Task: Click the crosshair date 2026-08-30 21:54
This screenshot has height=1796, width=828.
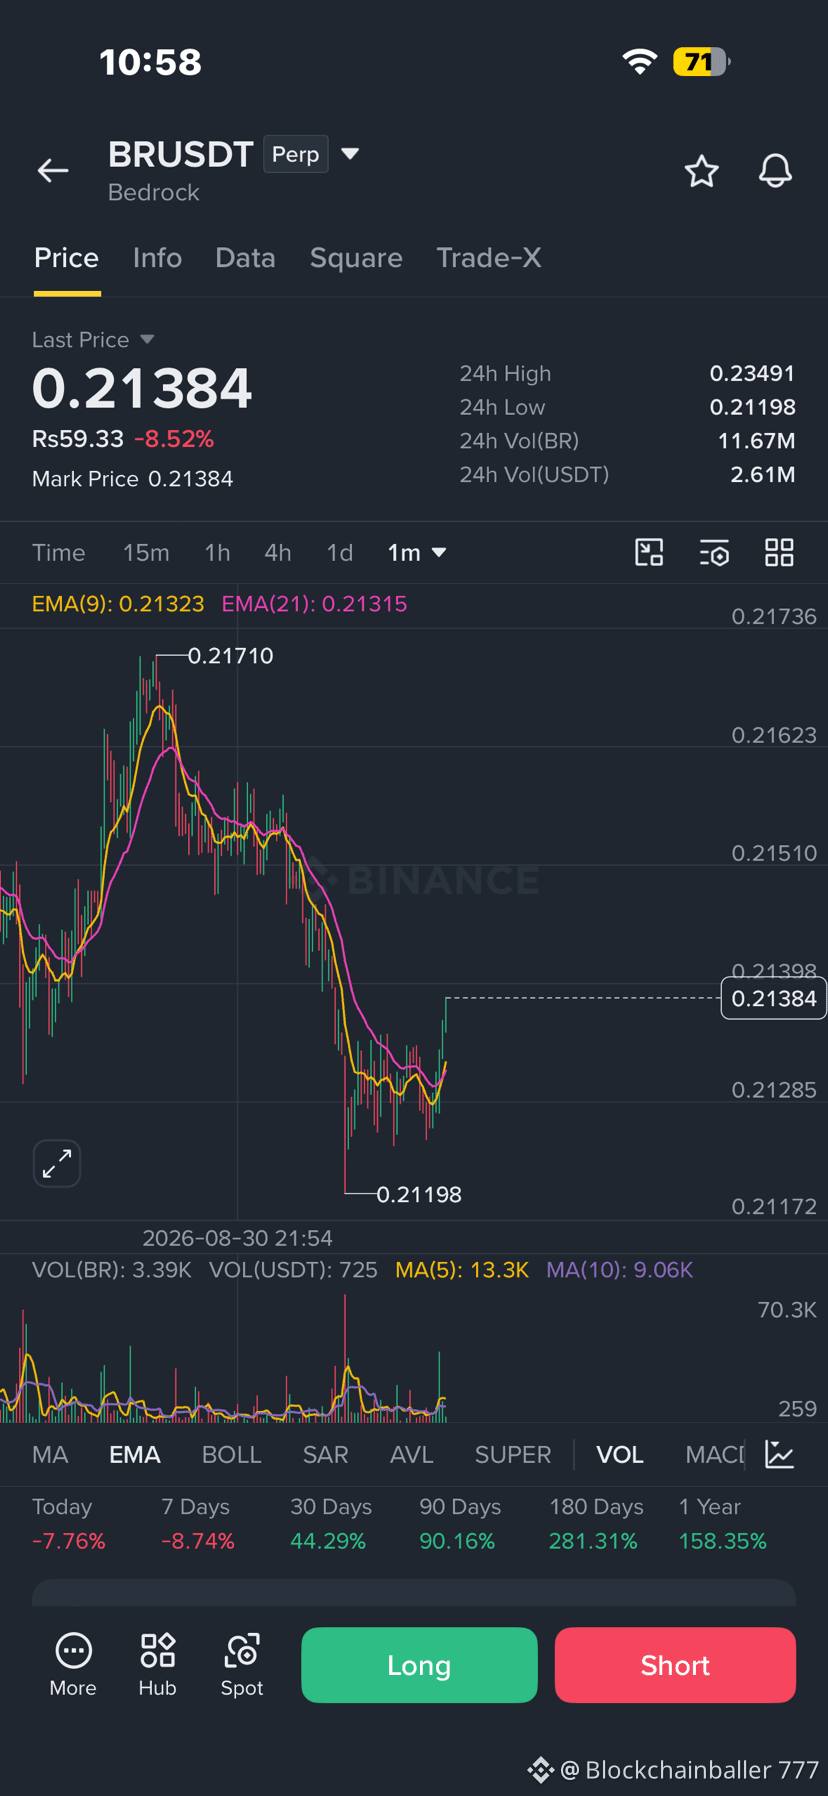Action: (x=237, y=1238)
